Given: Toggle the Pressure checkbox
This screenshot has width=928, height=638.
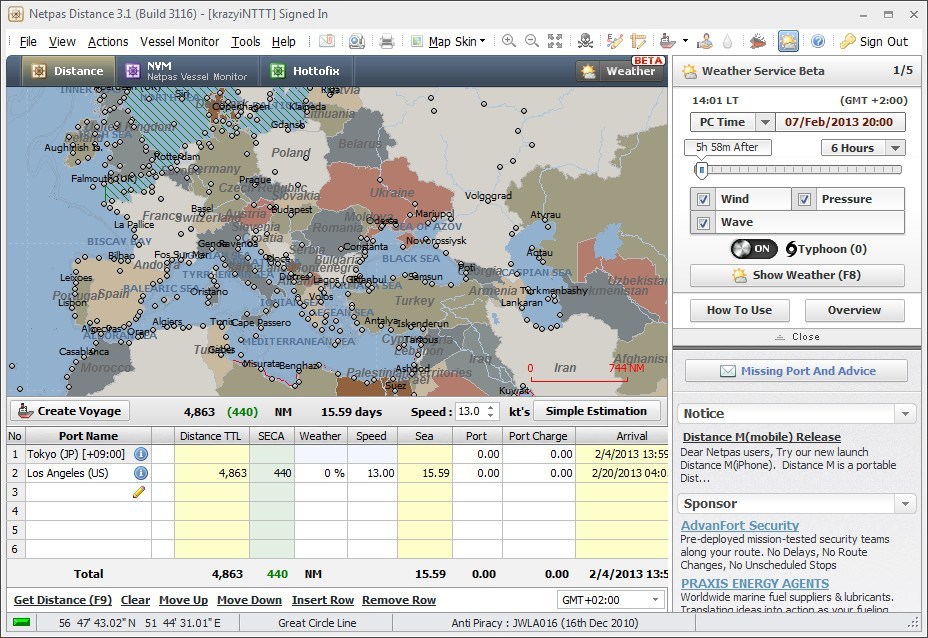Looking at the screenshot, I should coord(804,199).
